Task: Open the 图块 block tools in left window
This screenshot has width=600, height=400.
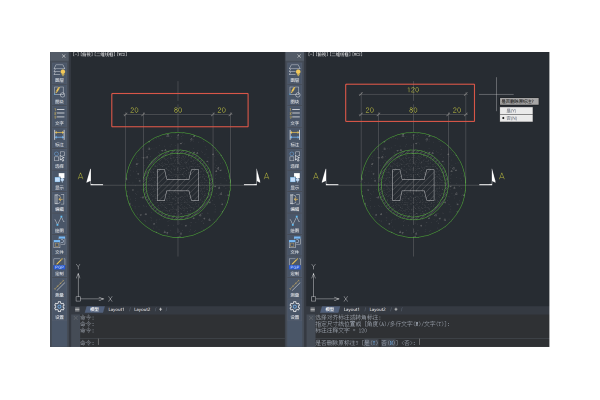Action: [x=59, y=95]
